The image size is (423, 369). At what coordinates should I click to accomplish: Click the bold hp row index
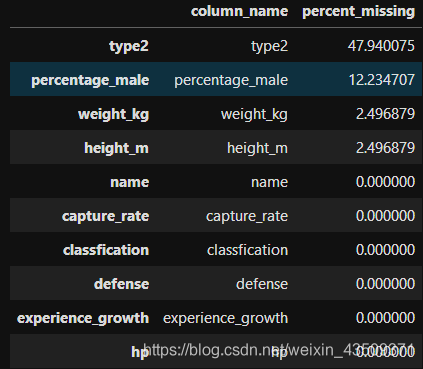(140, 352)
